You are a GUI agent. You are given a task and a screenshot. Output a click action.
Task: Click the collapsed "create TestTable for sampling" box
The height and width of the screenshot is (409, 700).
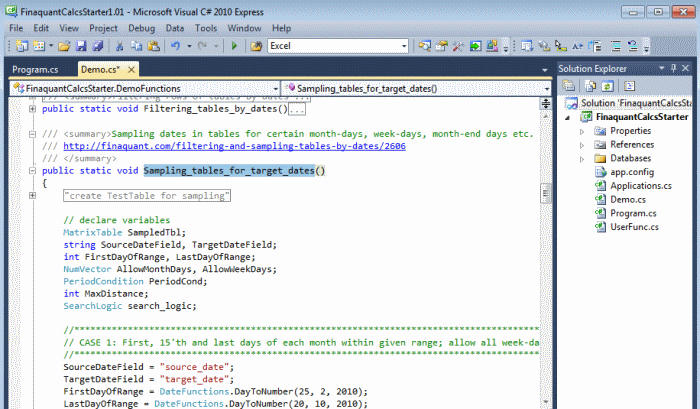click(x=147, y=196)
